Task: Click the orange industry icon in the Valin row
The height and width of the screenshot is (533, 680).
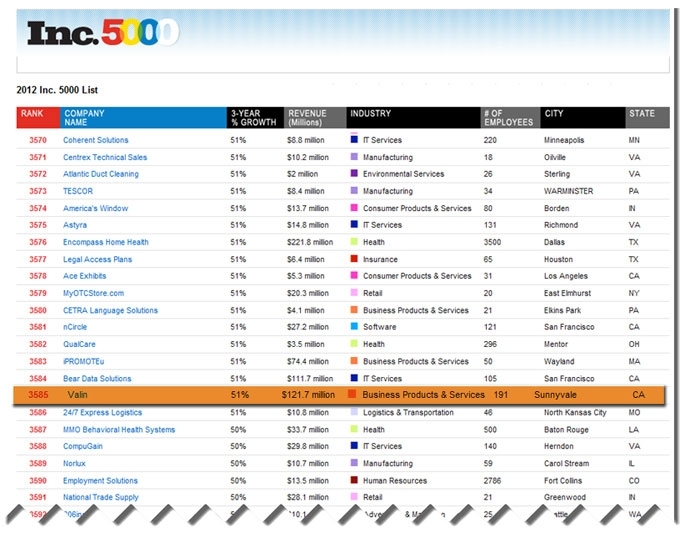Action: [x=351, y=395]
